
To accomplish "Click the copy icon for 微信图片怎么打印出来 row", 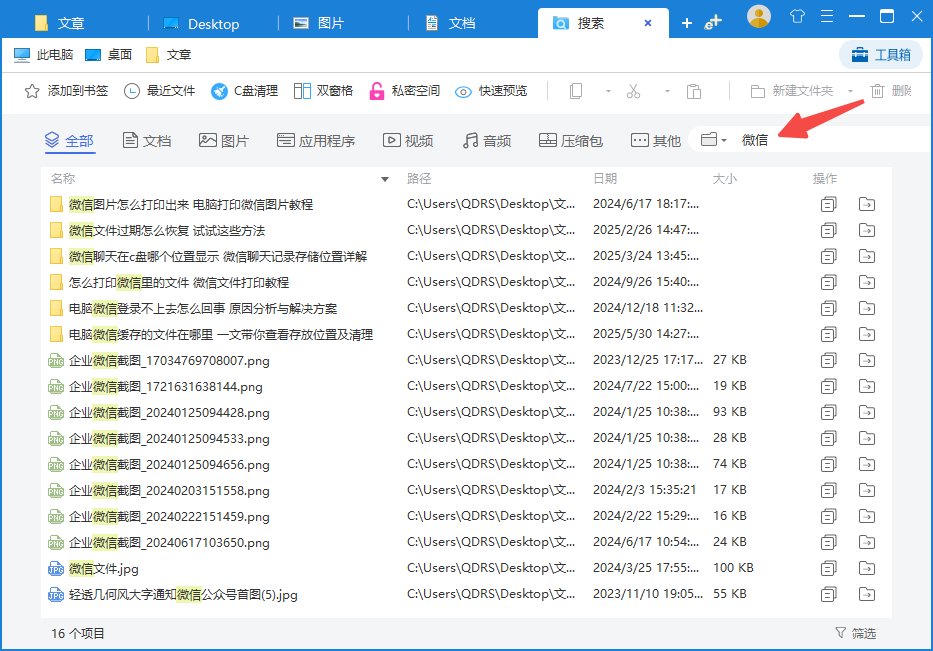I will (x=828, y=205).
